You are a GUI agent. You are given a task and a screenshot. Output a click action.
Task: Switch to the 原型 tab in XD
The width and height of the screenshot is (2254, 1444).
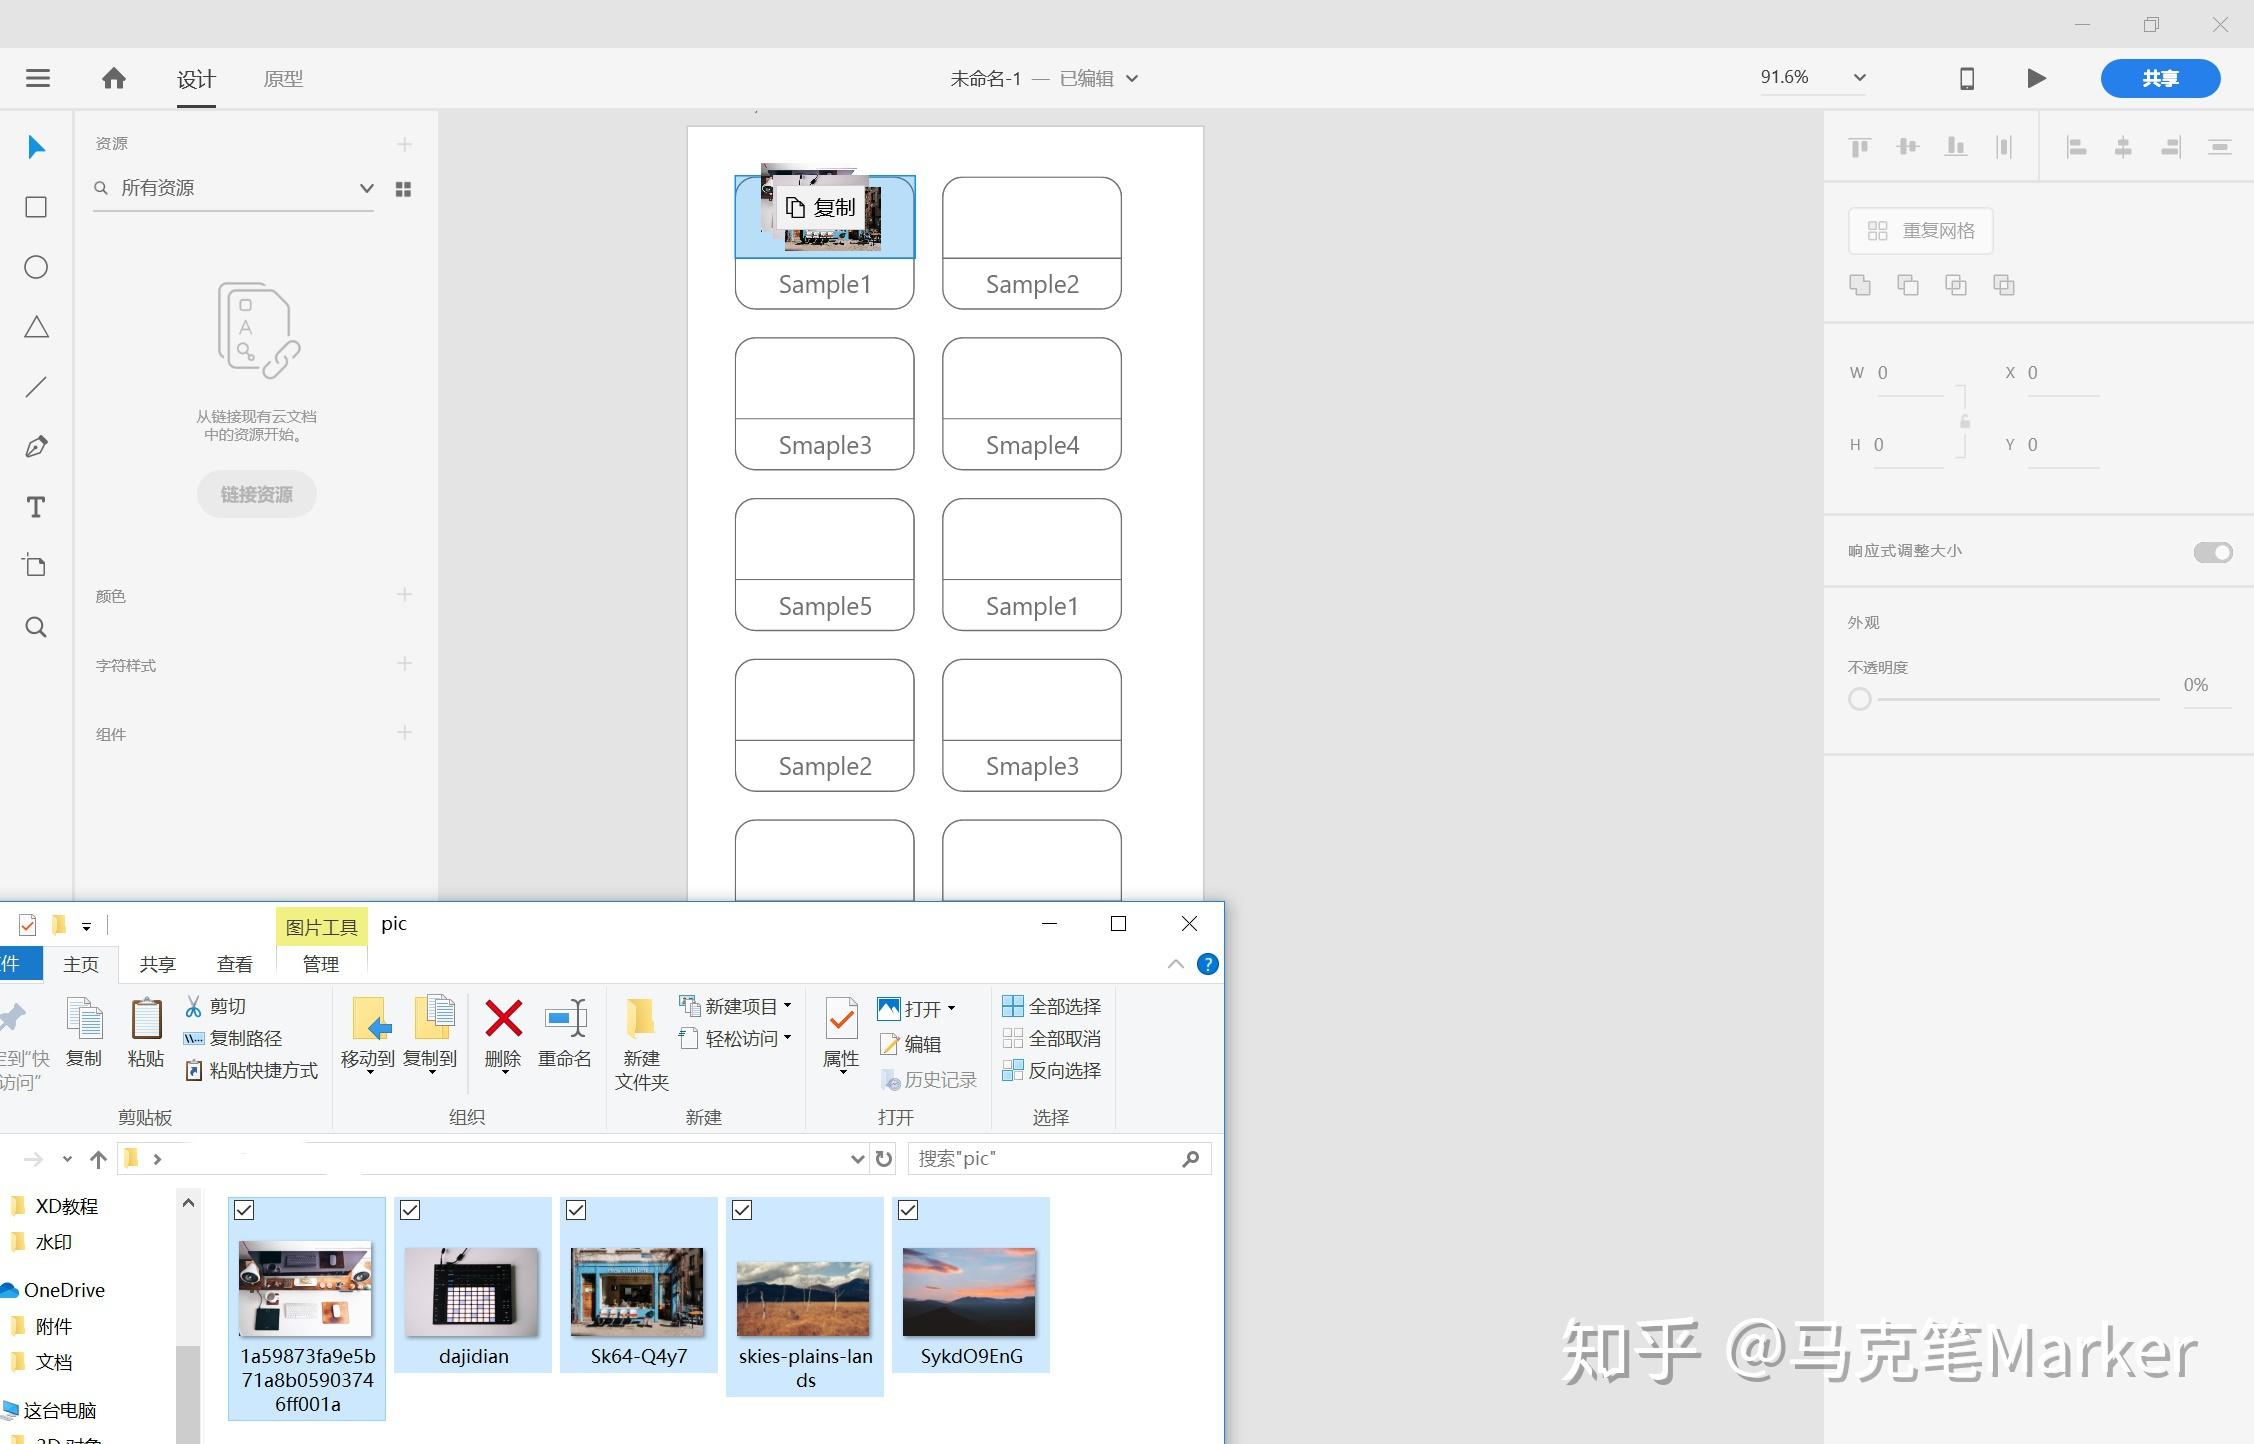(283, 78)
